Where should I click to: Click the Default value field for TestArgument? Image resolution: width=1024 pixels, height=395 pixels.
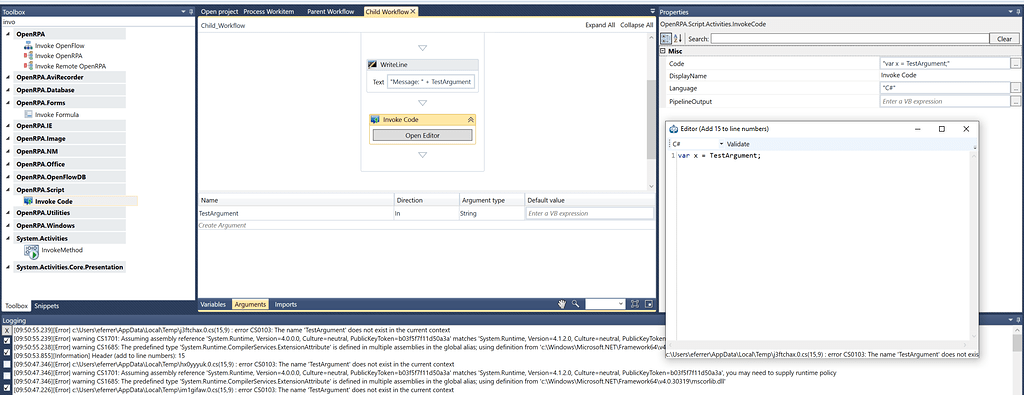pos(589,213)
